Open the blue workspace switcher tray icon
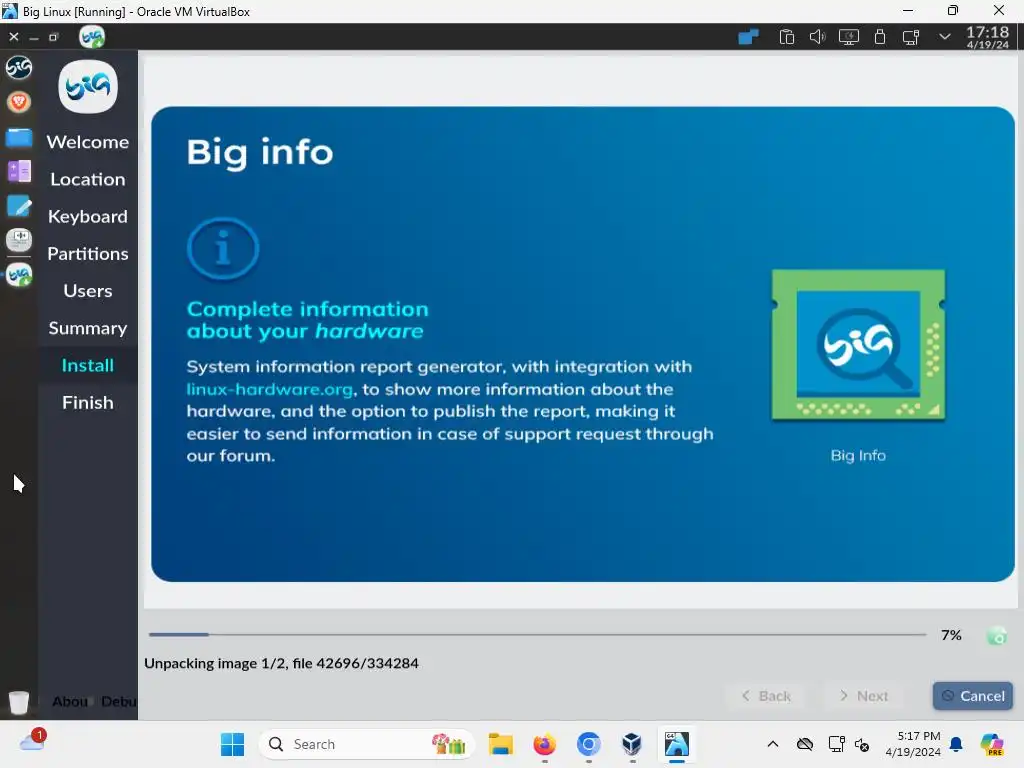Viewport: 1024px width, 768px height. click(748, 37)
